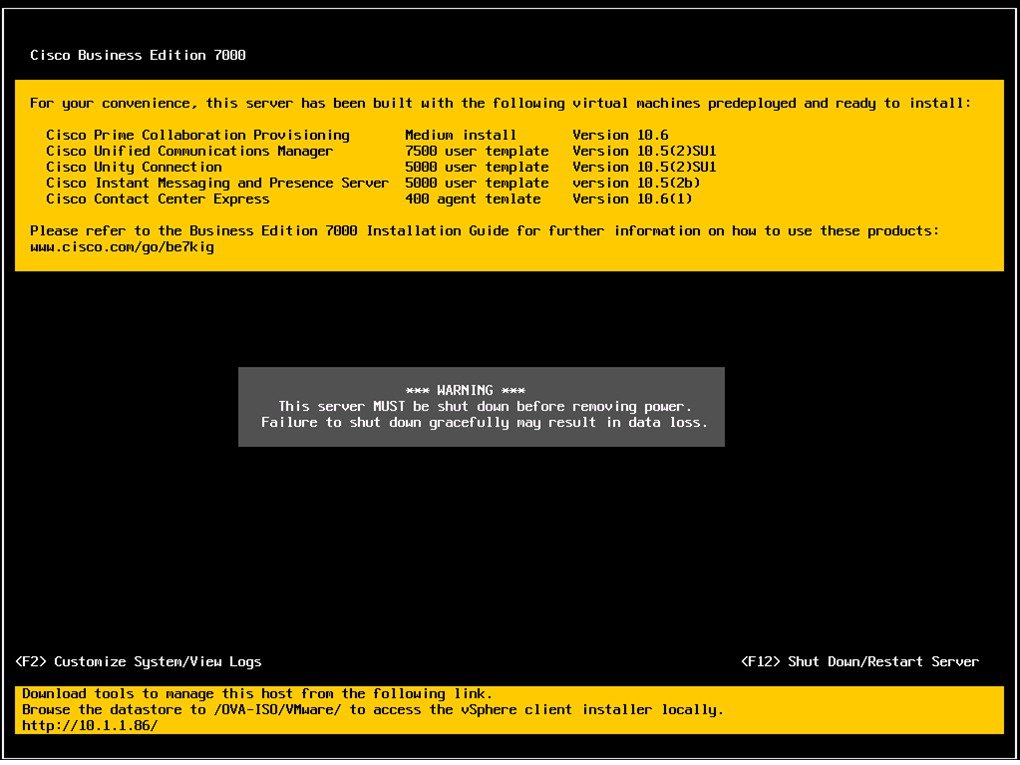Click the <F12> key hint

pos(758,661)
